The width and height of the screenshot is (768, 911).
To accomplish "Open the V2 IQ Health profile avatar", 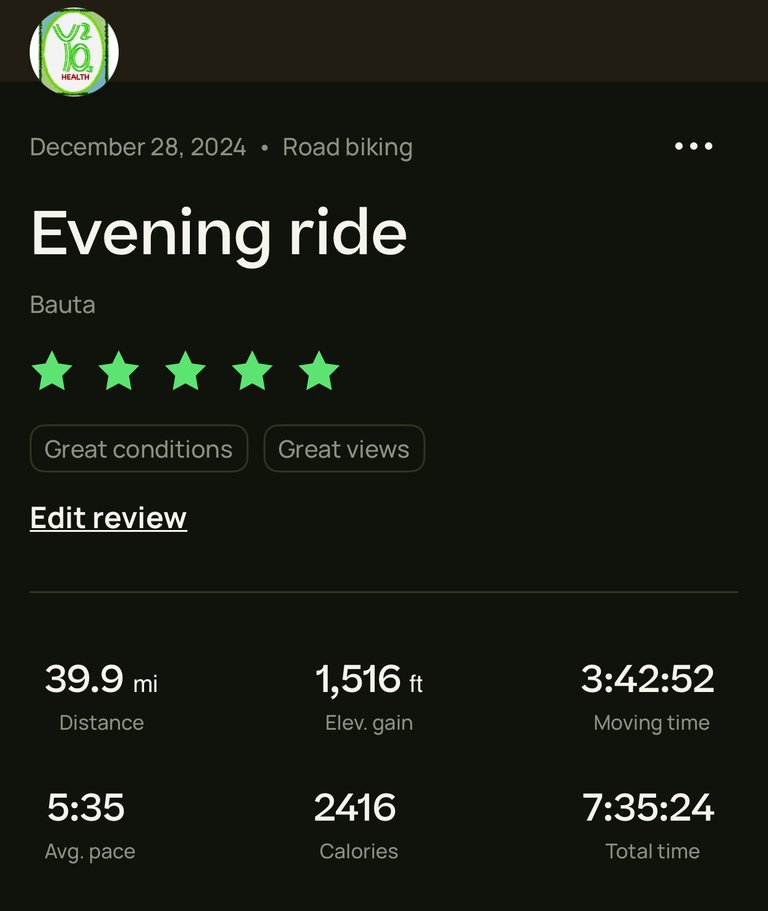I will [x=74, y=52].
